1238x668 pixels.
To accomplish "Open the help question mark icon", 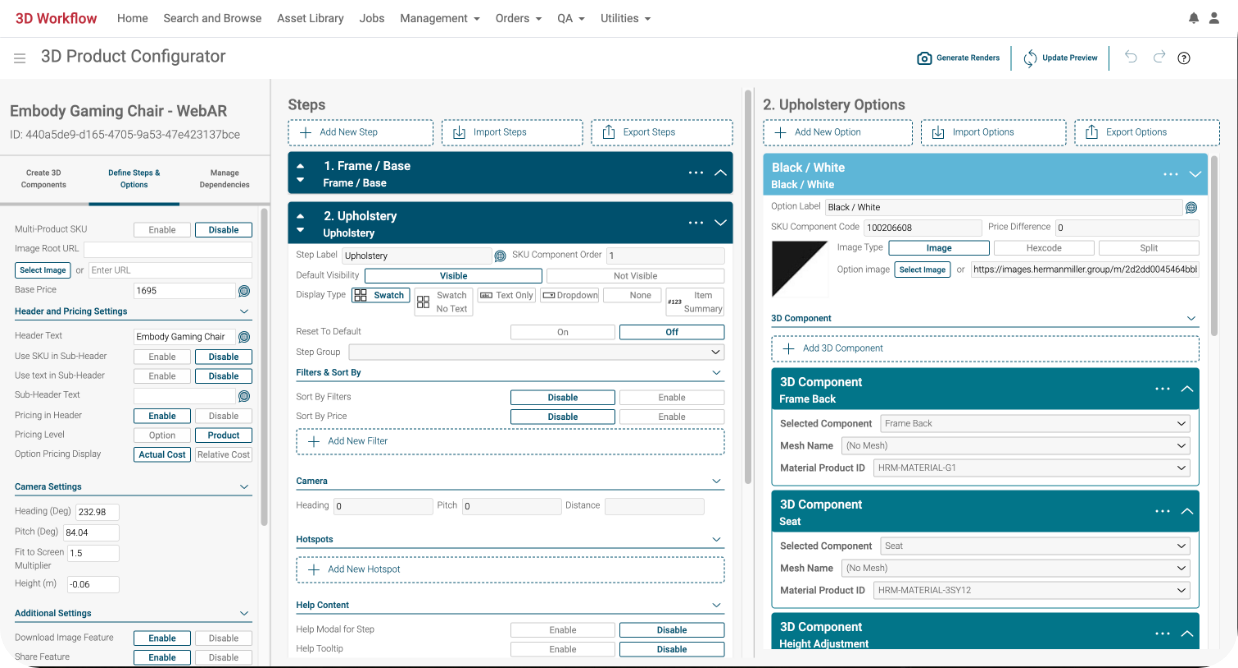I will 1184,58.
